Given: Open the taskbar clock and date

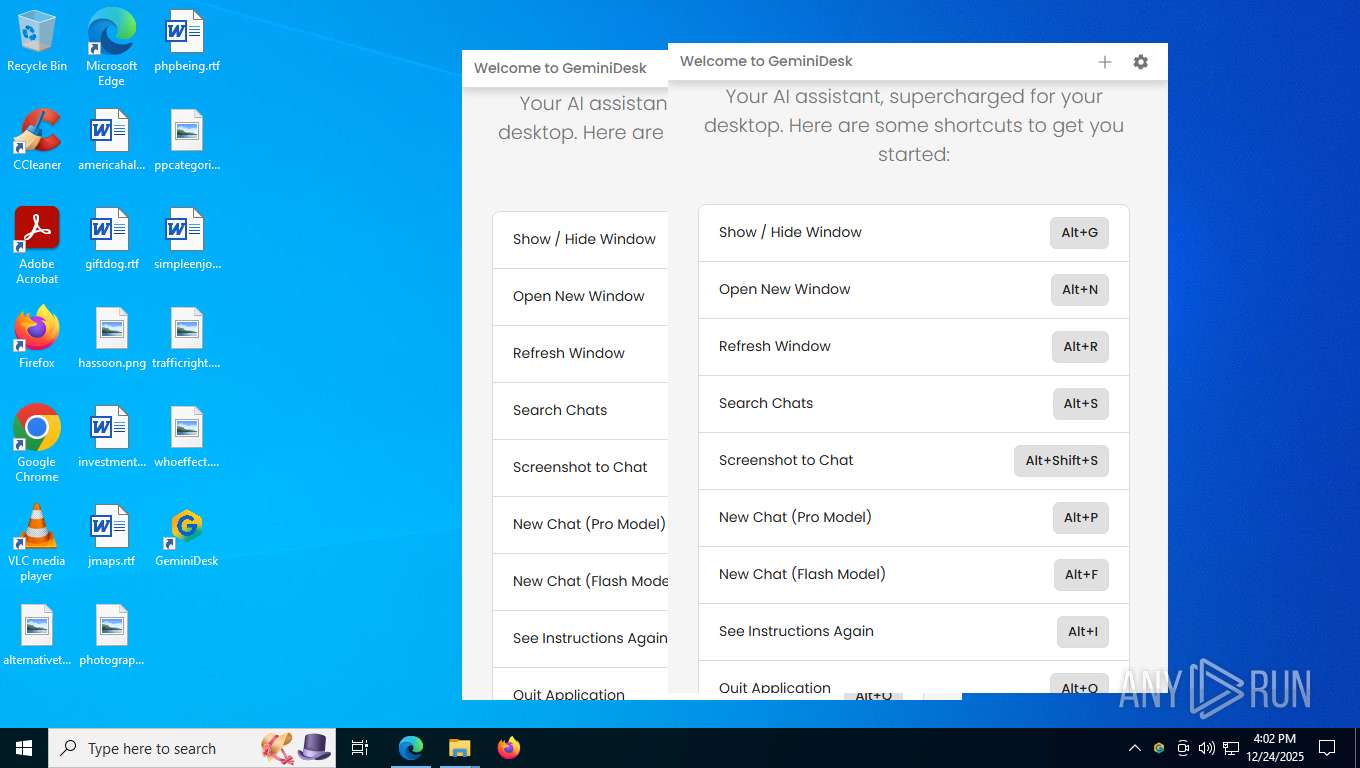Looking at the screenshot, I should [1274, 748].
